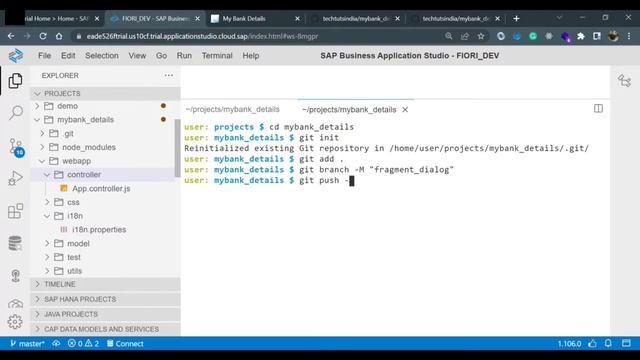Collapse the i18n folder

(x=47, y=216)
